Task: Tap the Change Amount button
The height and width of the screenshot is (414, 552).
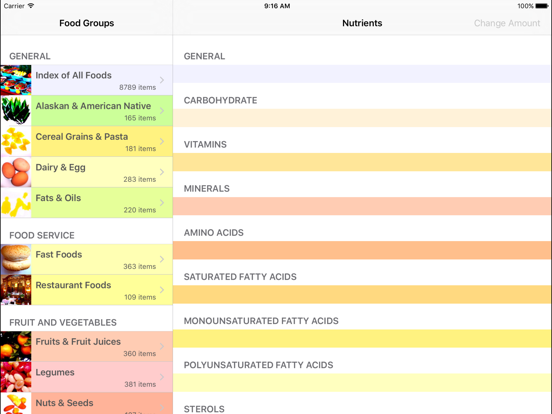Action: coord(507,23)
